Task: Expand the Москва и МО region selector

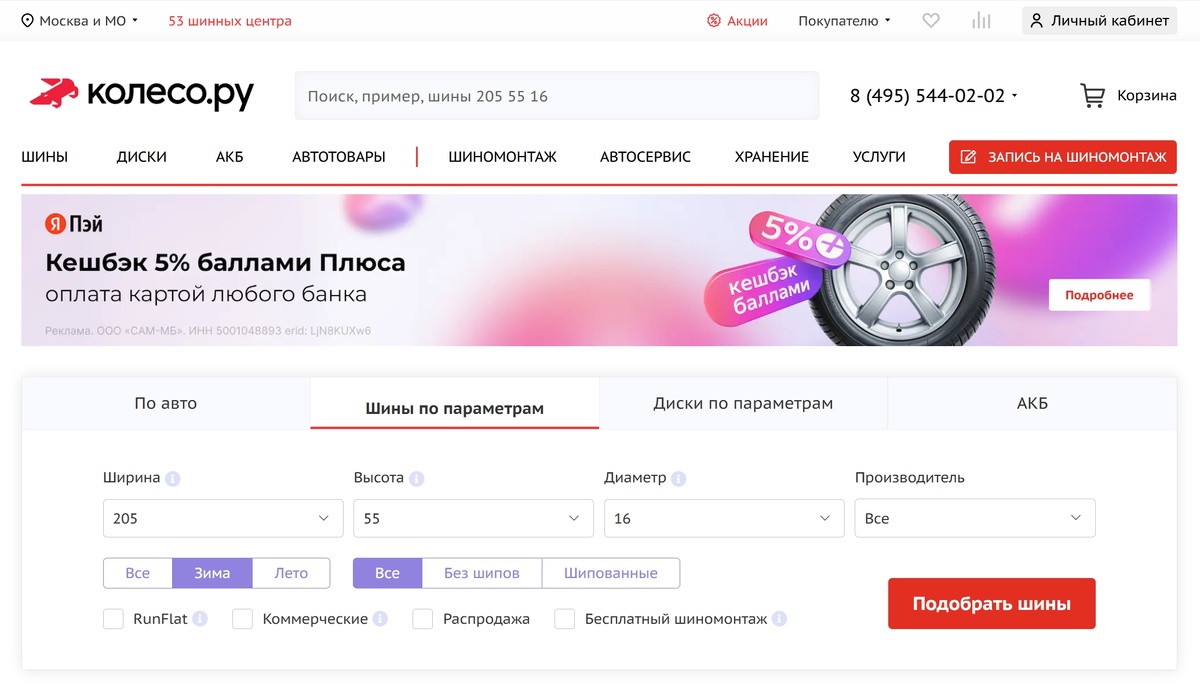Action: [x=80, y=20]
